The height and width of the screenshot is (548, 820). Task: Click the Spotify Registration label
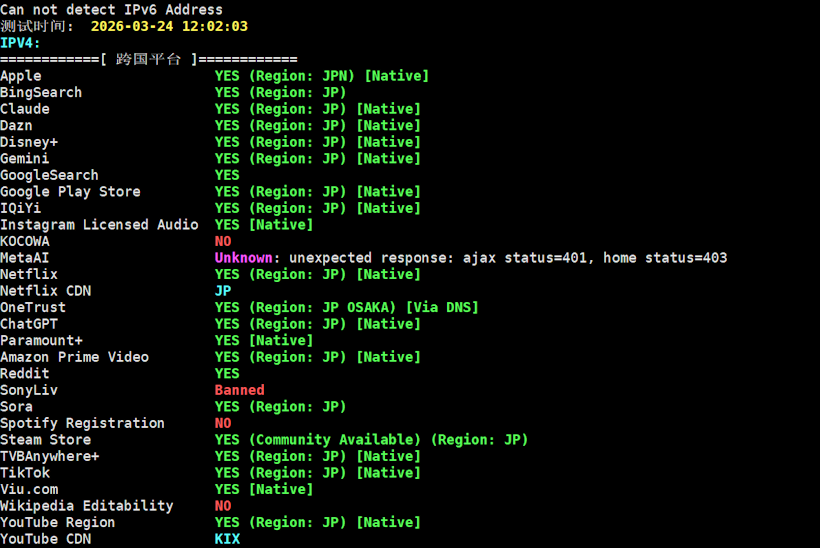pyautogui.click(x=82, y=423)
